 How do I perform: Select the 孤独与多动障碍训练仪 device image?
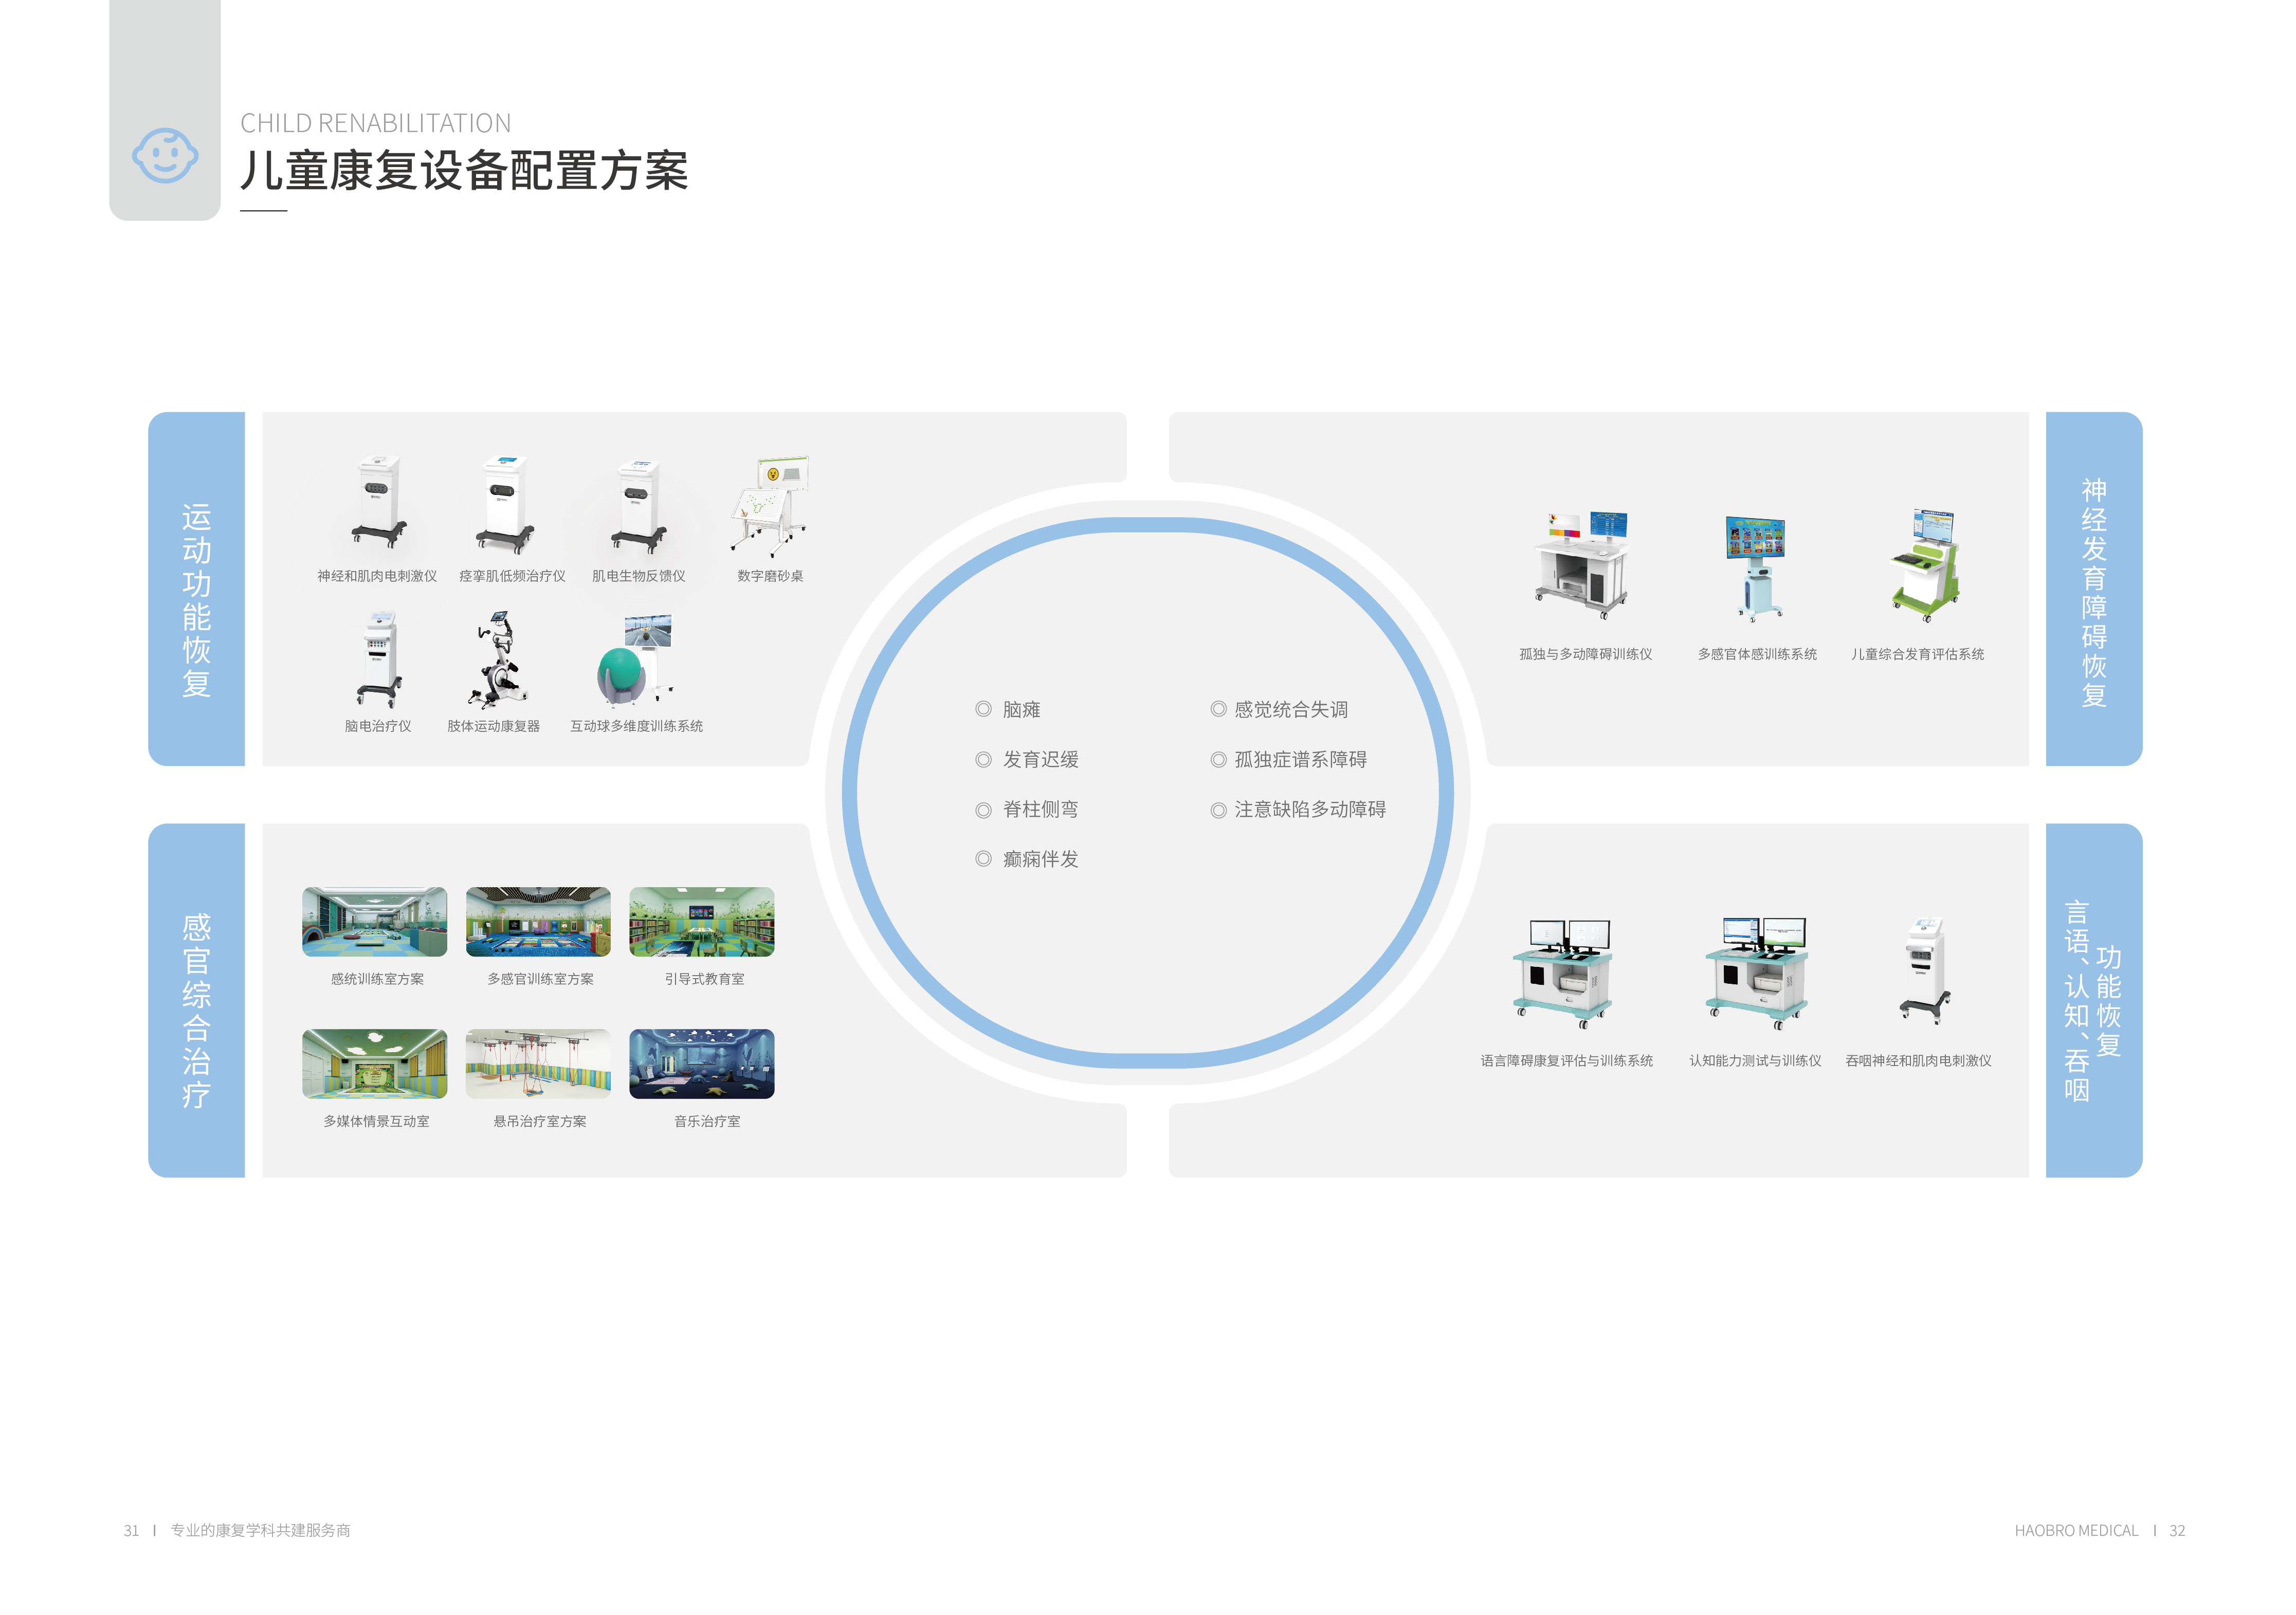pos(1582,565)
